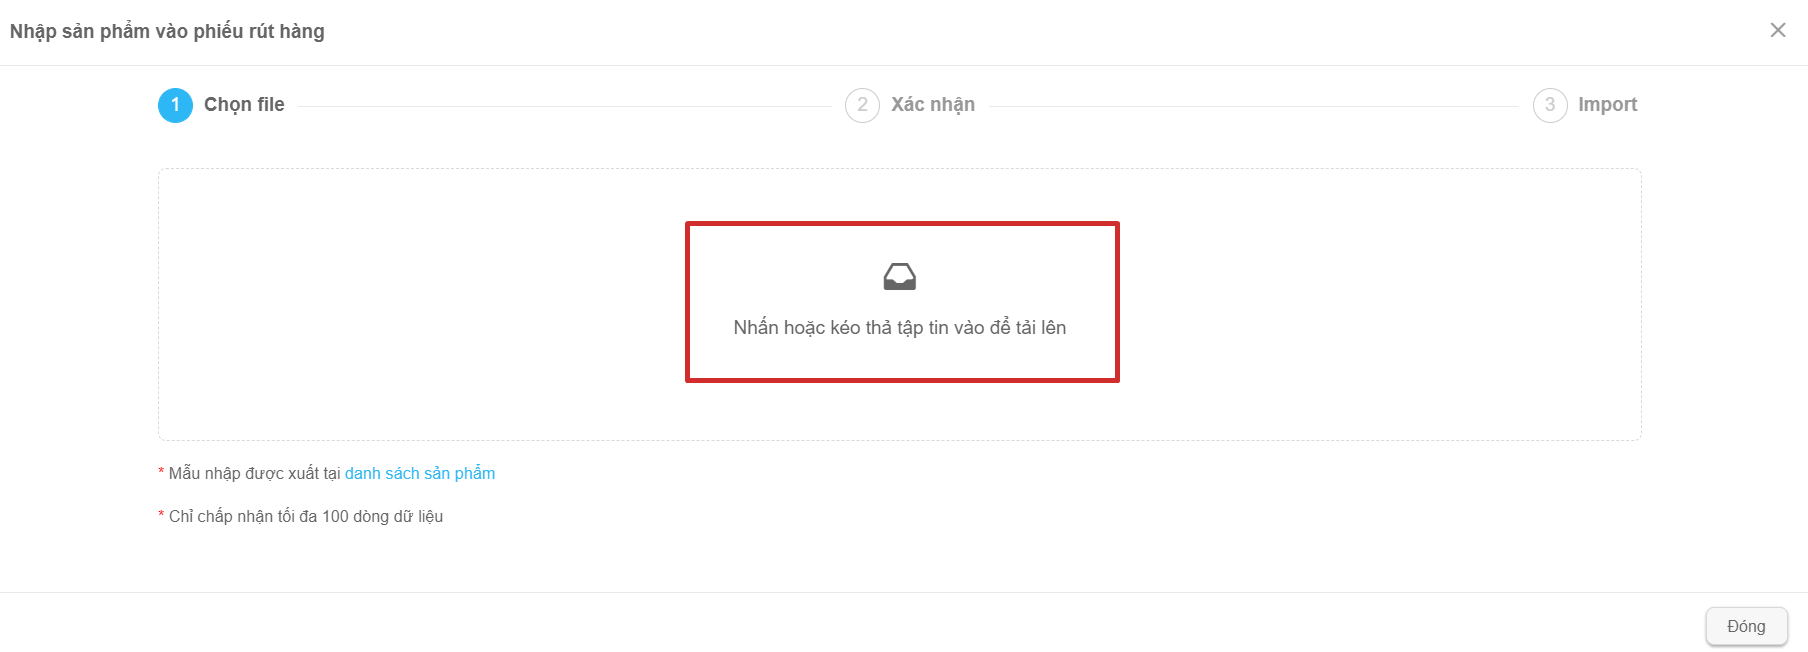Open the 'danh sách sản phẩm' link
The height and width of the screenshot is (652, 1808).
[x=420, y=473]
